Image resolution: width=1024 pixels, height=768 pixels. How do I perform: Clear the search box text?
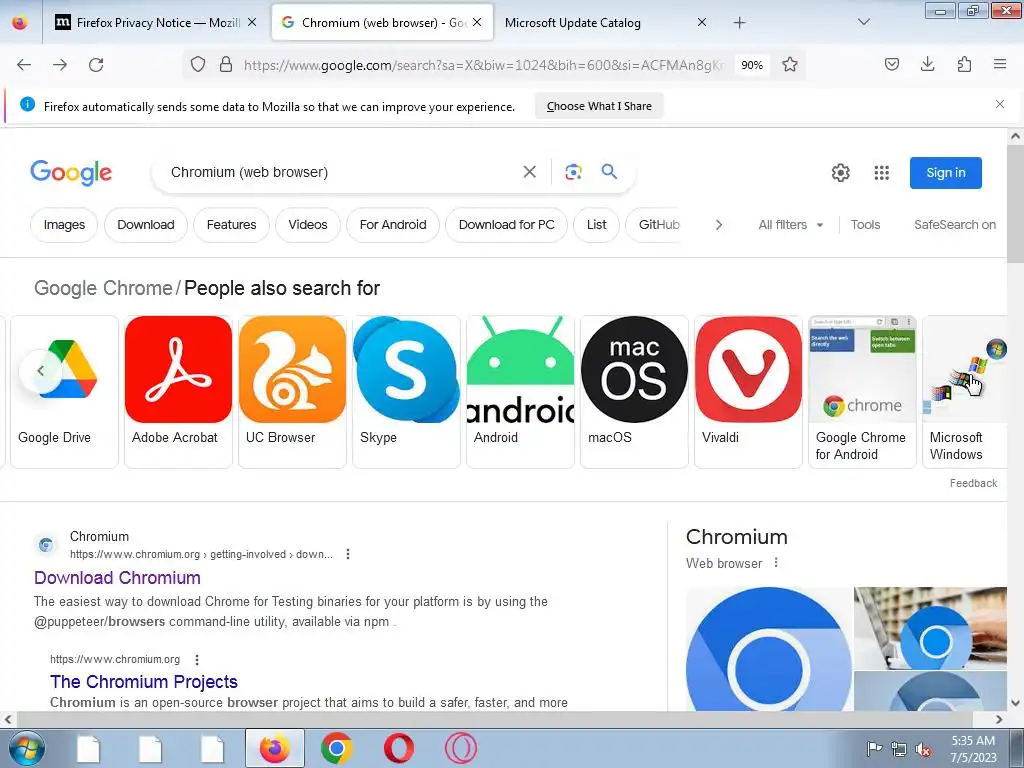530,172
